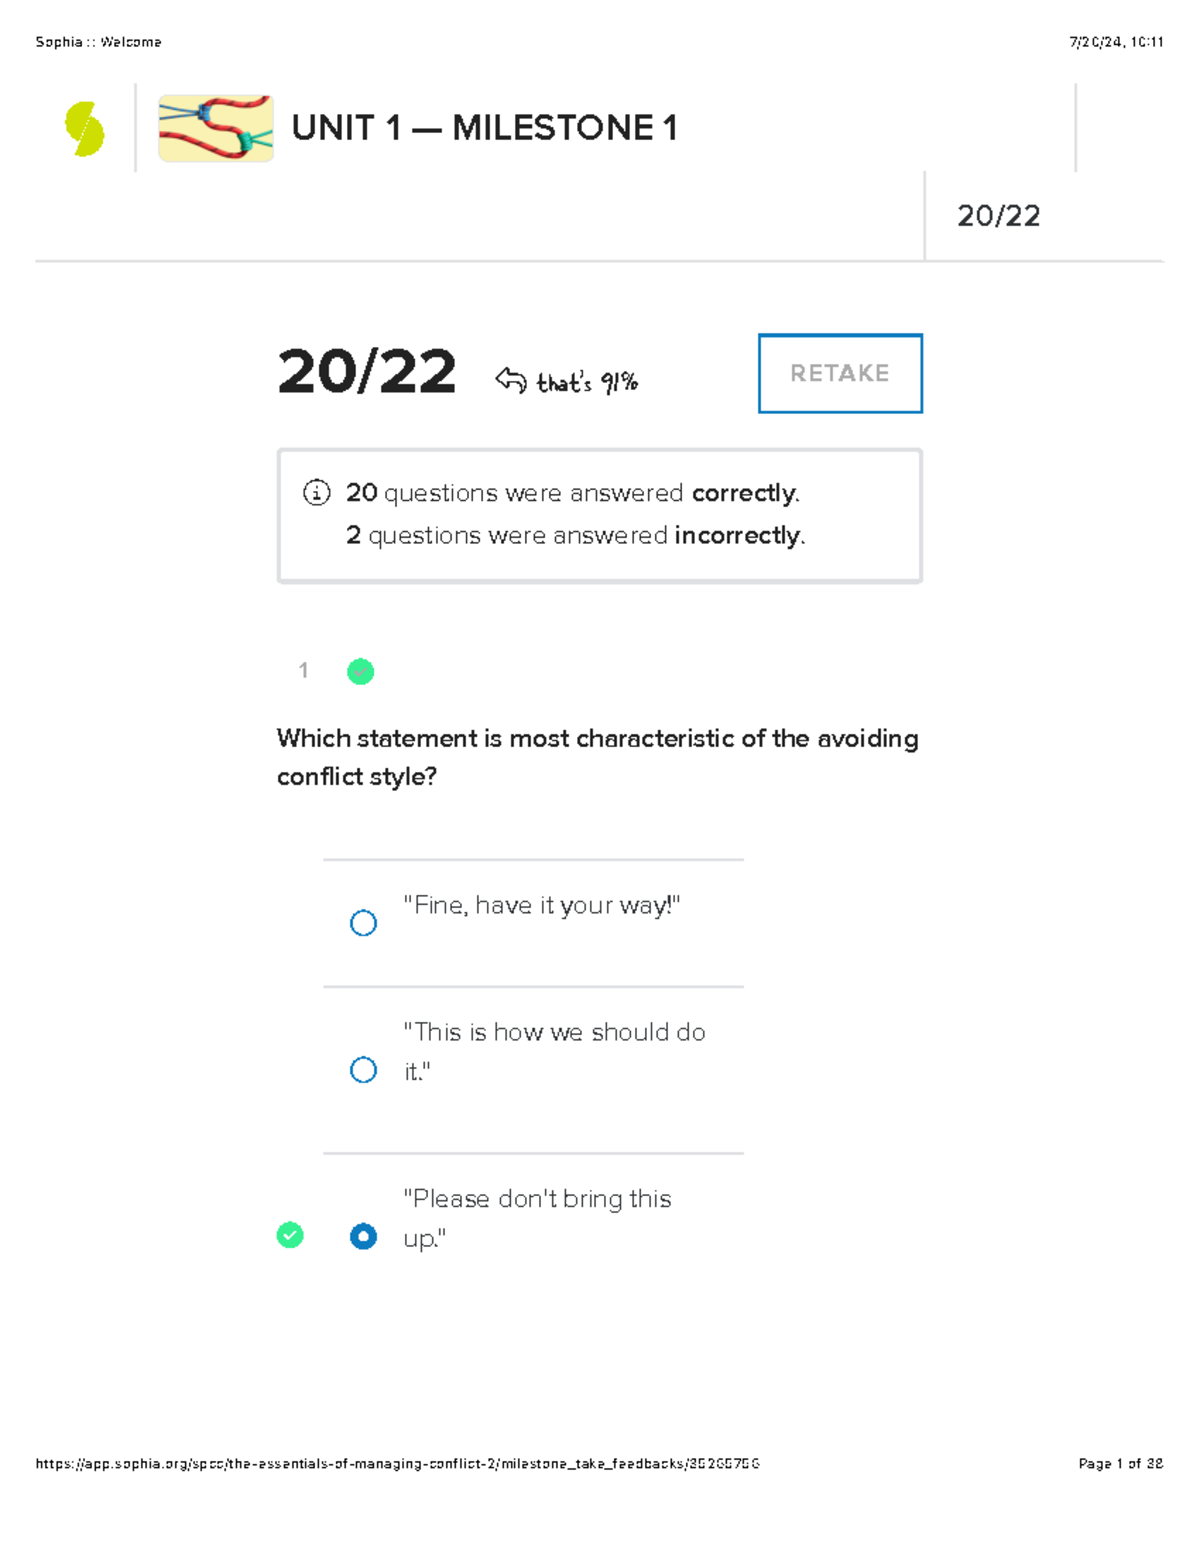Click the avoiding conflict style question text

(x=597, y=757)
